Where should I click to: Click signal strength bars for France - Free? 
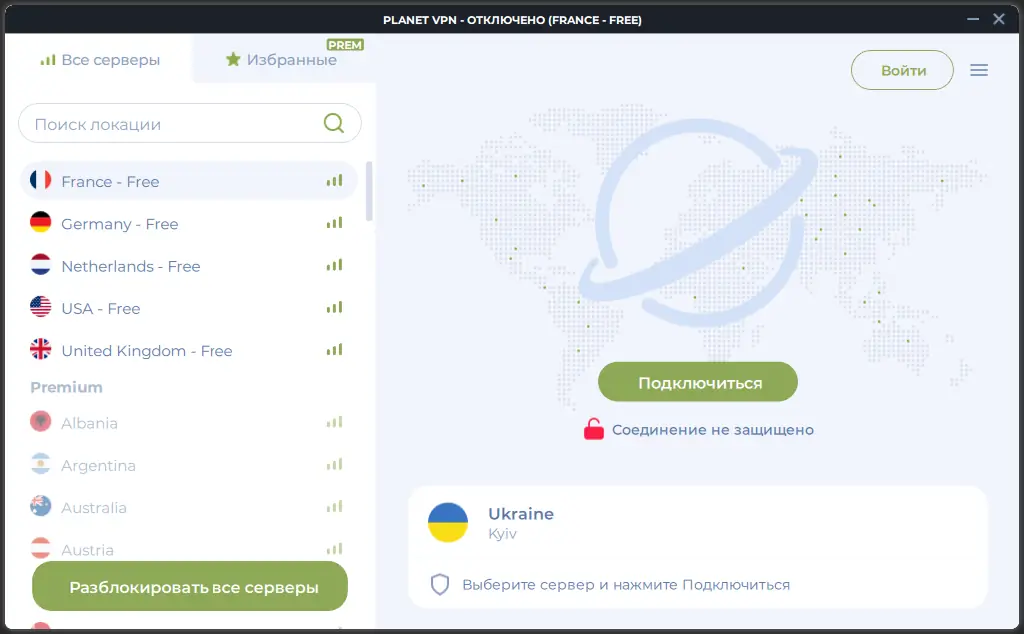click(334, 180)
